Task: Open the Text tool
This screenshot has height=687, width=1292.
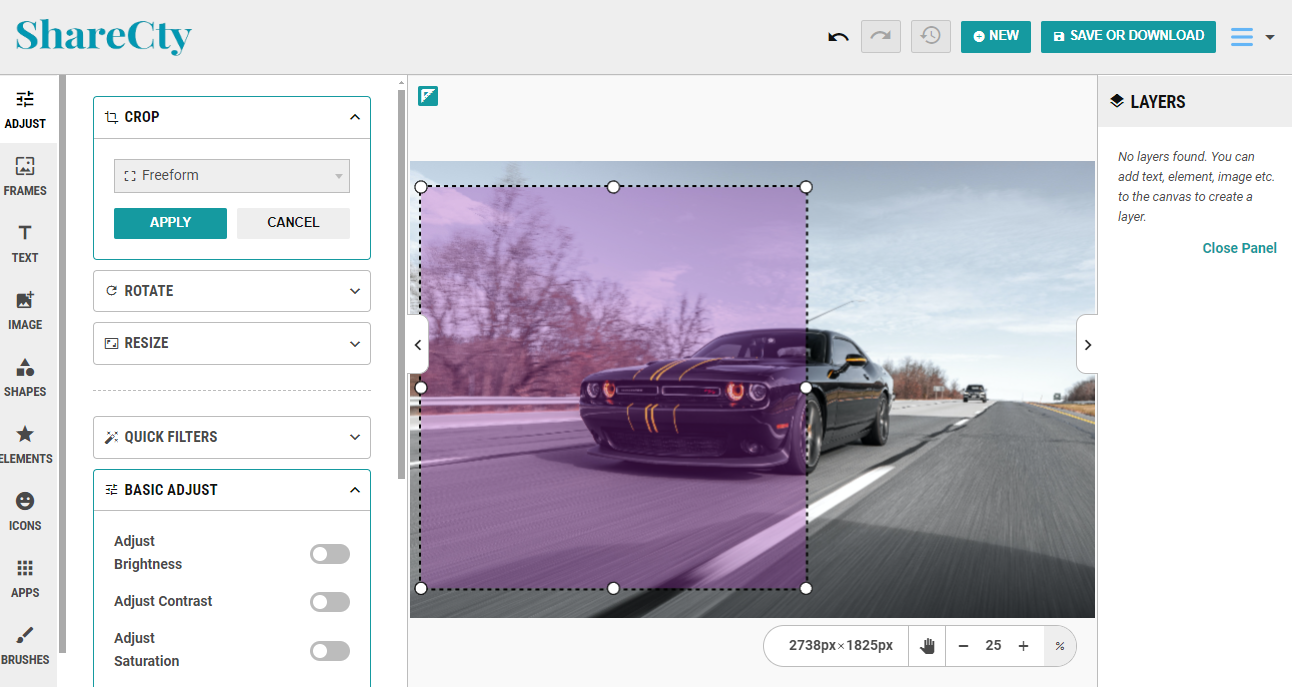Action: 25,242
